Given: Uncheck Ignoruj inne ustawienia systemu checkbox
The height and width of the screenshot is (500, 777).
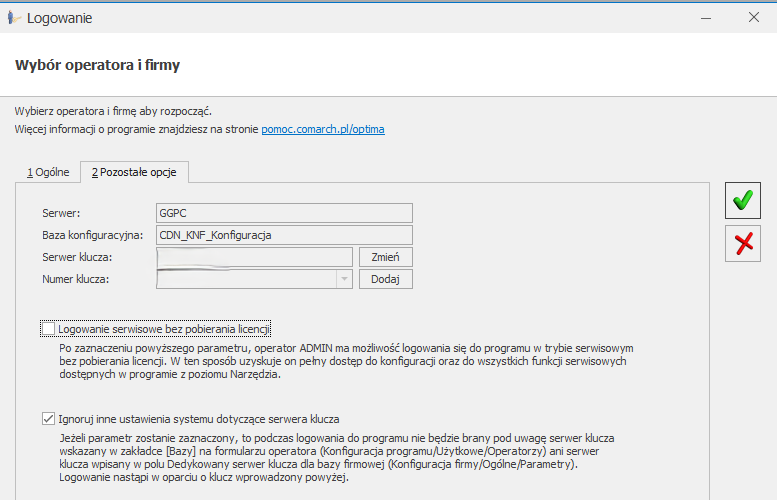Looking at the screenshot, I should tap(49, 419).
